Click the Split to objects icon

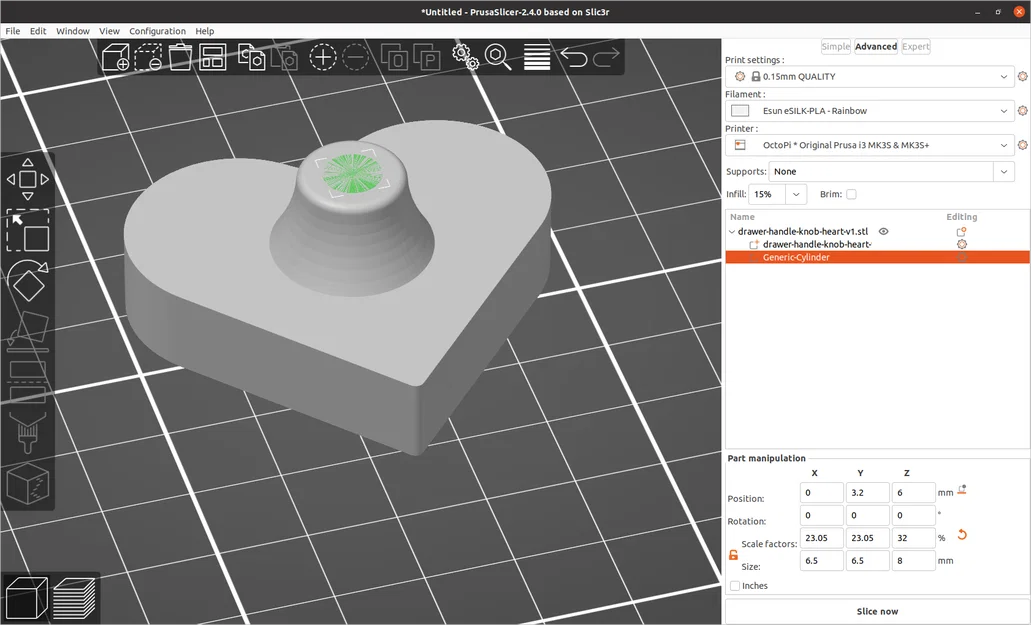point(395,57)
